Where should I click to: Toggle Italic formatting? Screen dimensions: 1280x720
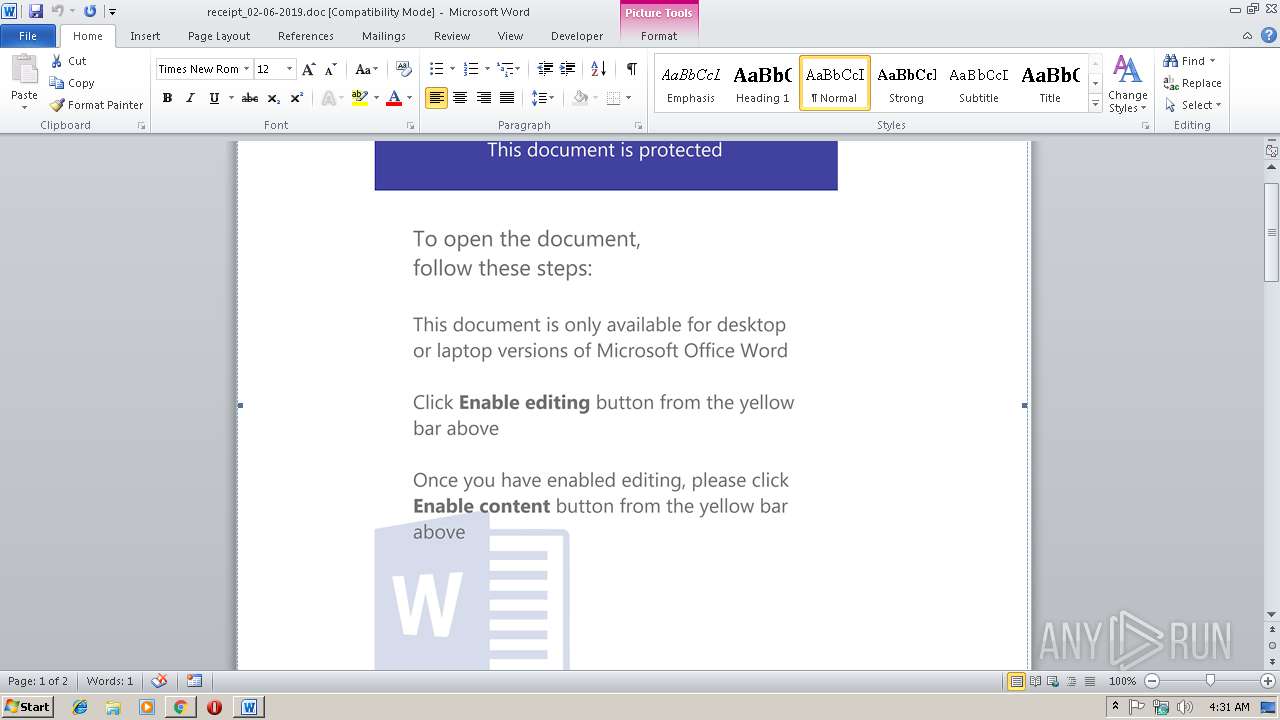[190, 98]
